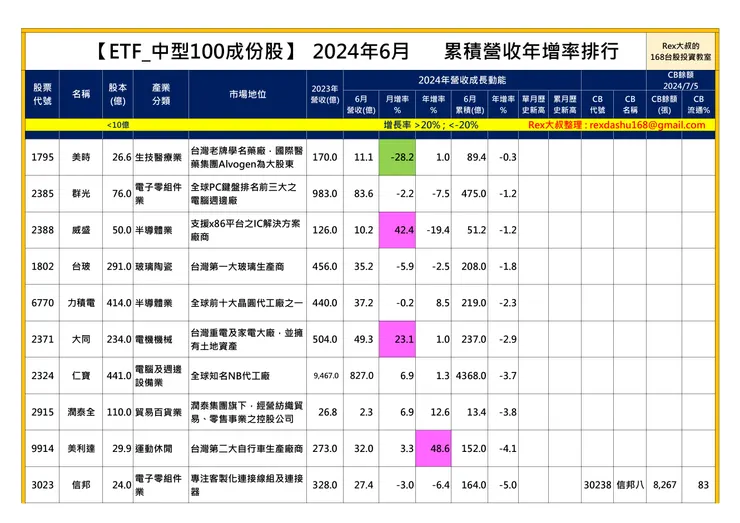Screen dimensions: 740x523
Task: Select stock code 3023
Action: coord(42,484)
